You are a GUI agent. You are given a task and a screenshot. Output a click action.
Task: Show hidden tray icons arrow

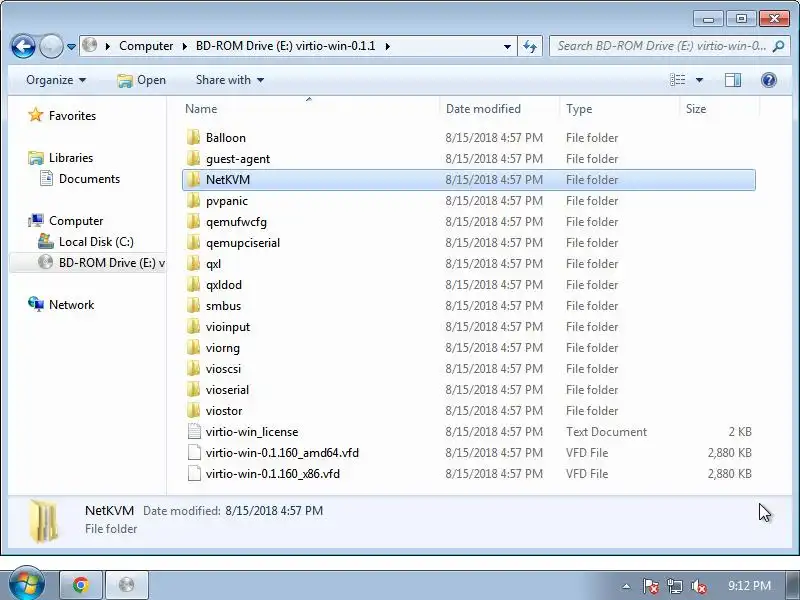[x=626, y=586]
